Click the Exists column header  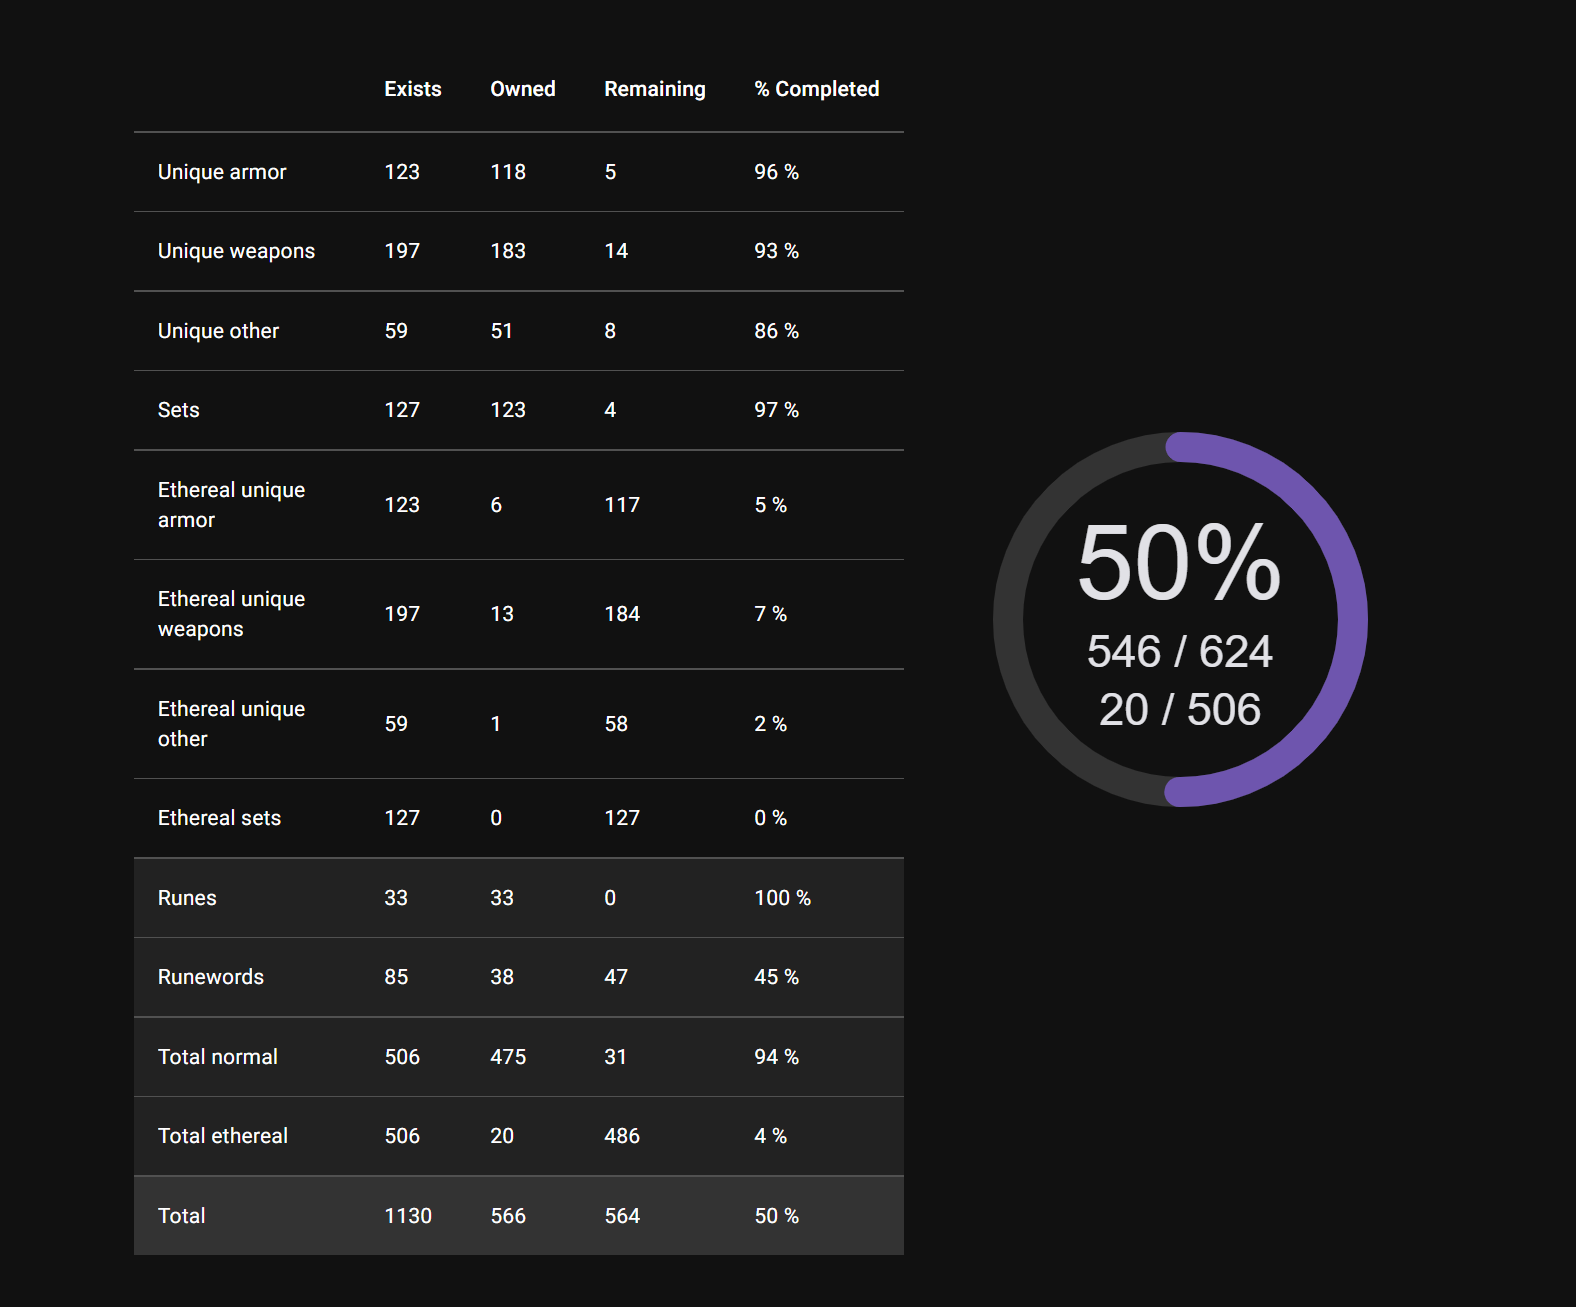pyautogui.click(x=412, y=89)
